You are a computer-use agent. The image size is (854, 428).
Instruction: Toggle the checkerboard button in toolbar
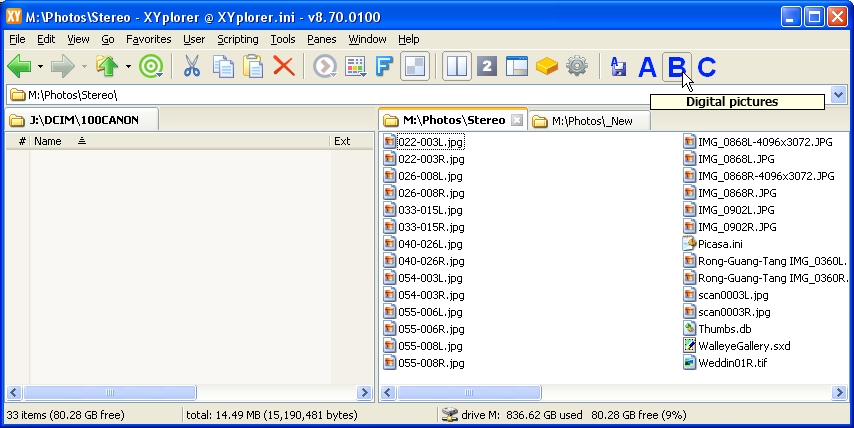pyautogui.click(x=414, y=67)
